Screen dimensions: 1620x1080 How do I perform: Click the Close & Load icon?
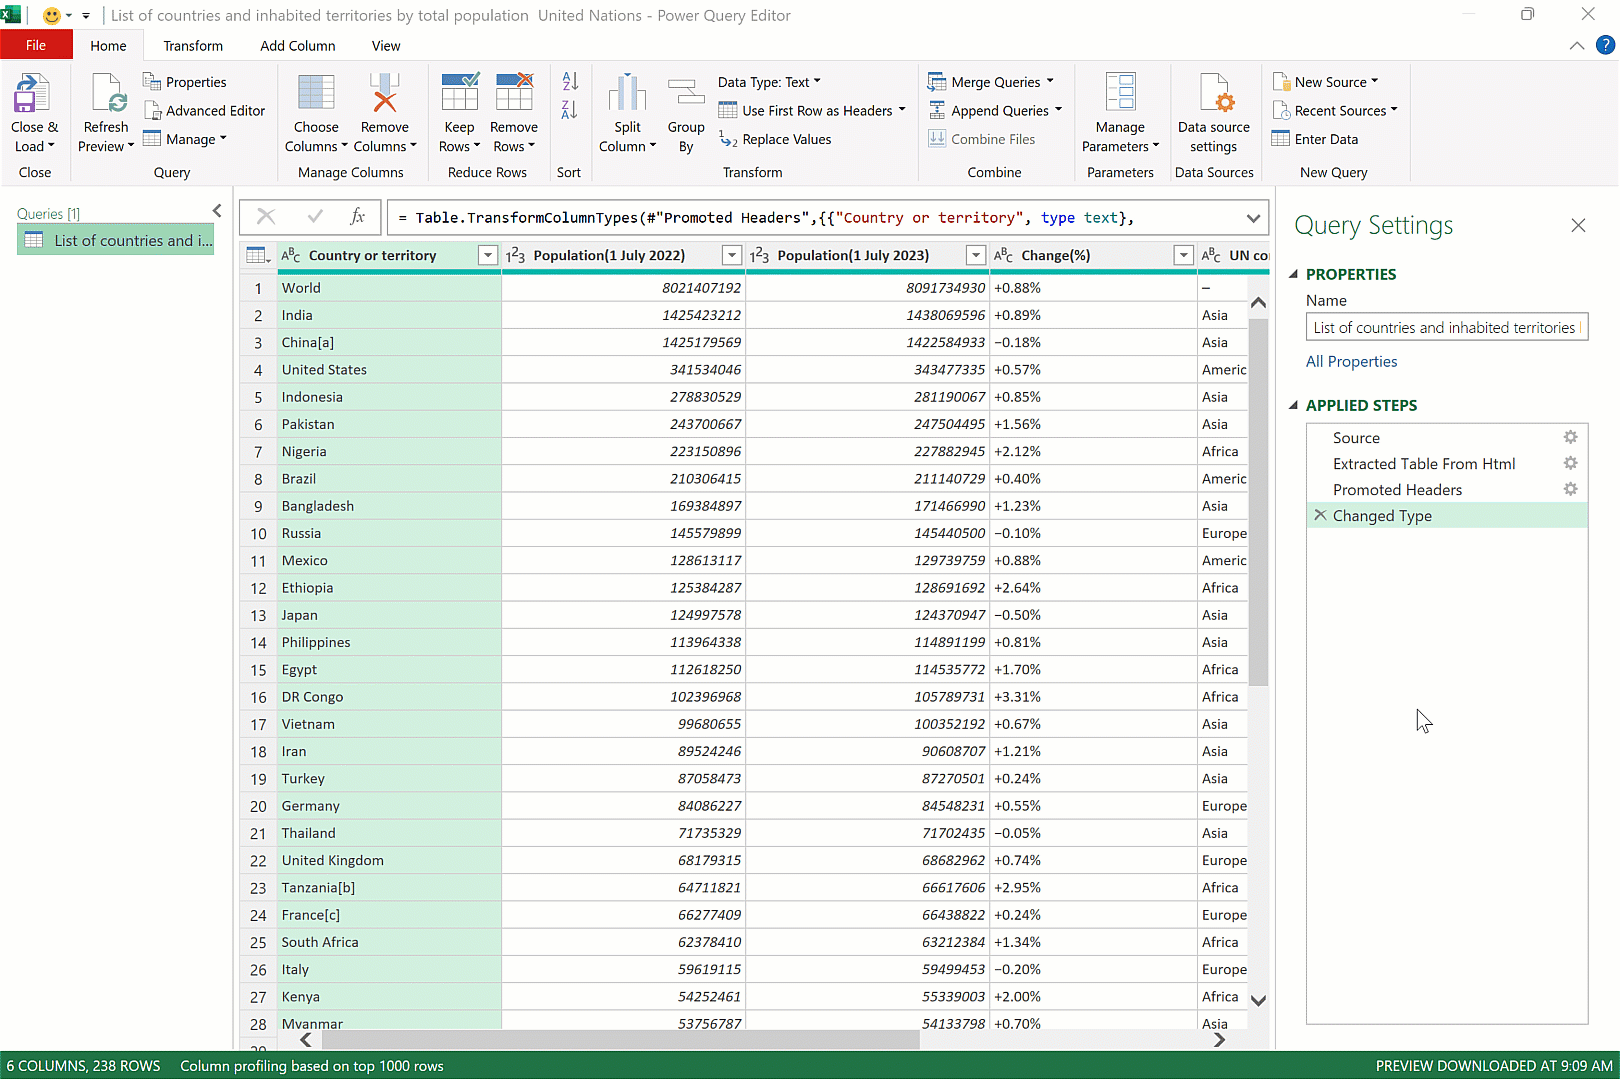click(33, 95)
